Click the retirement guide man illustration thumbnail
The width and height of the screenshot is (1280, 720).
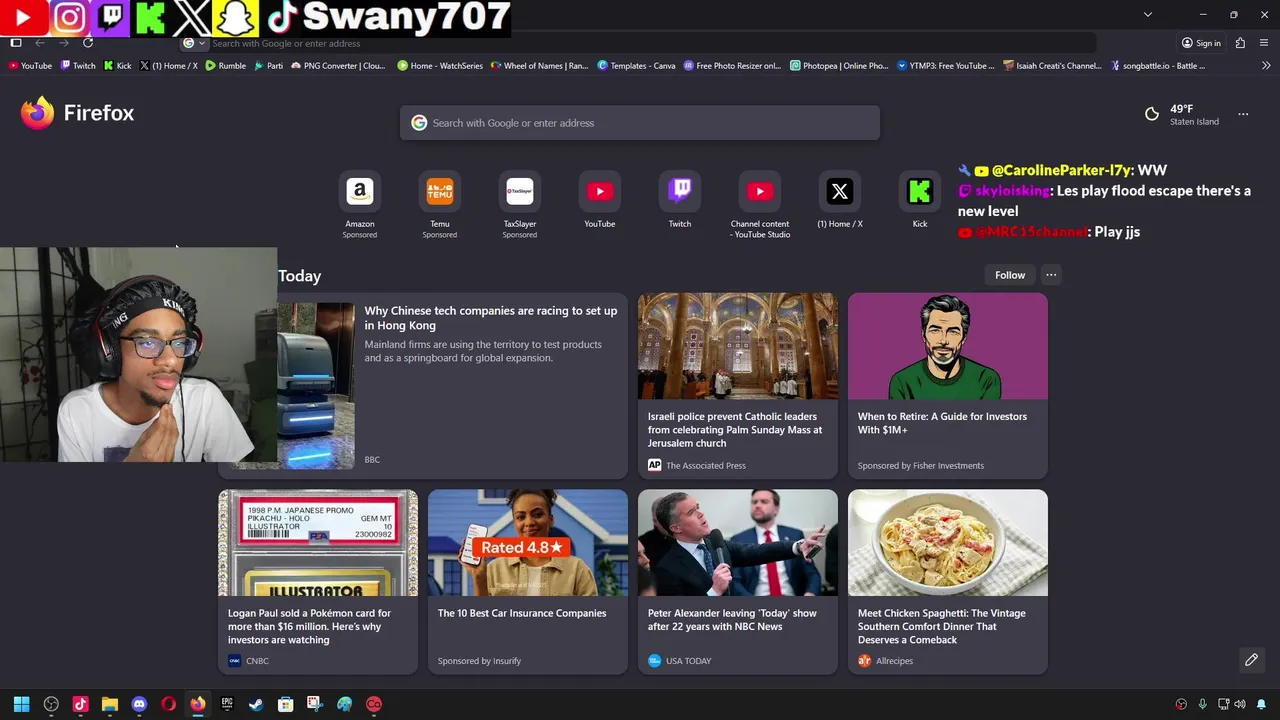(948, 346)
